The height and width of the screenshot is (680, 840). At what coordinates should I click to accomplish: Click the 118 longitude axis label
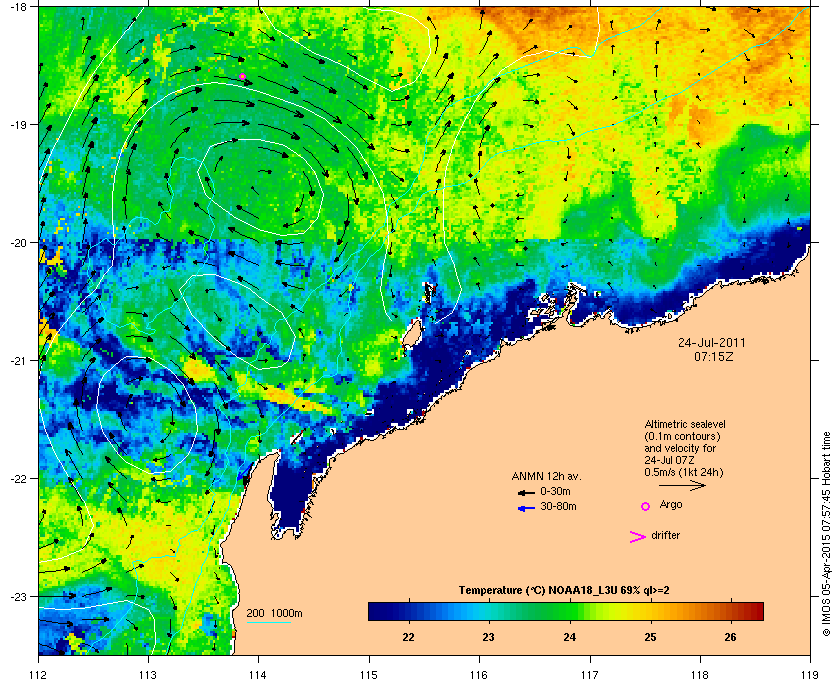(700, 675)
